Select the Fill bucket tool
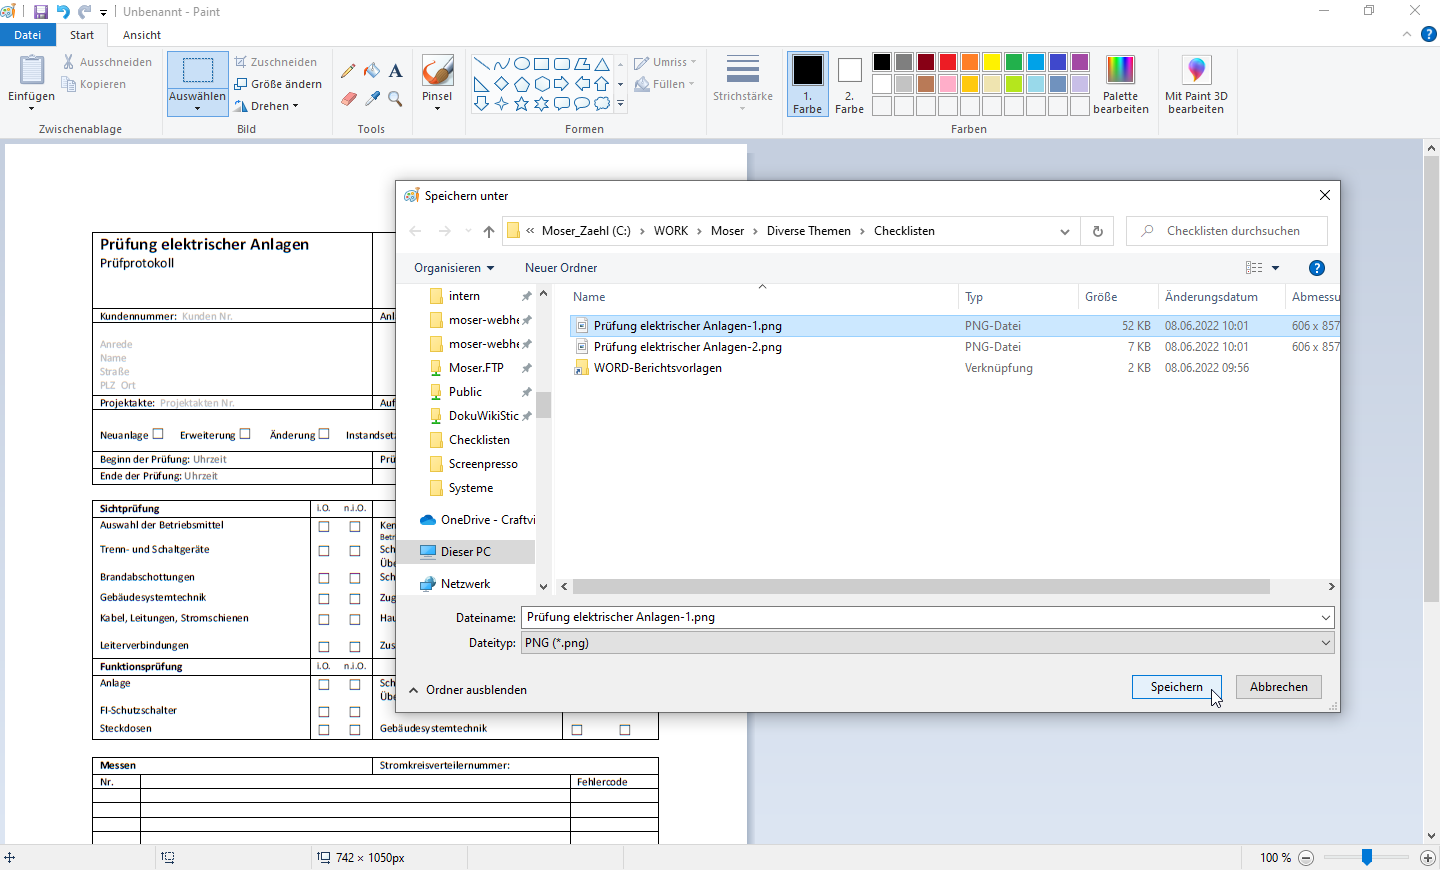 (372, 71)
